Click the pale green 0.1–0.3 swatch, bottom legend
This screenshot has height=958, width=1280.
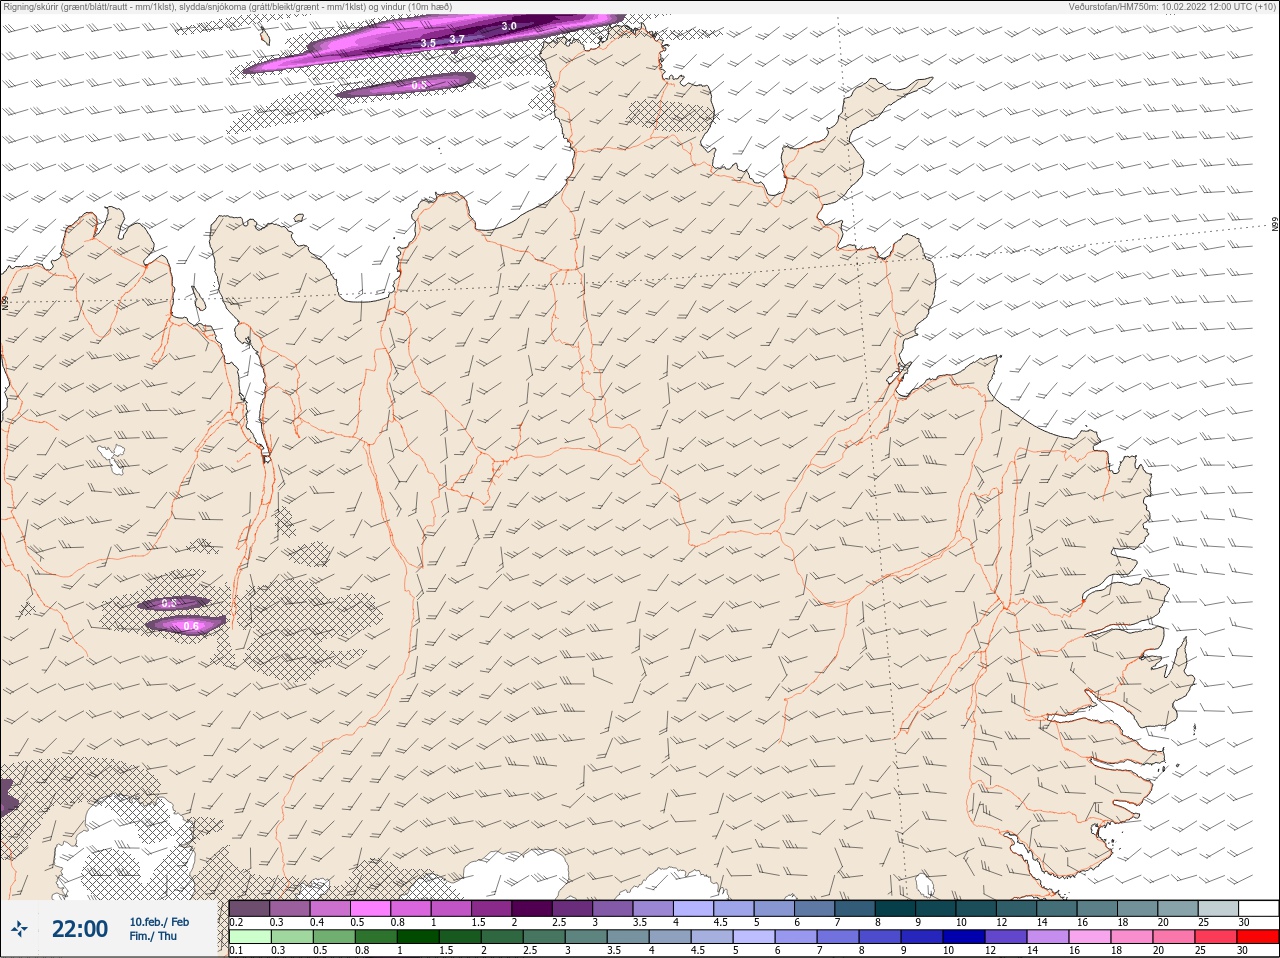click(x=250, y=937)
